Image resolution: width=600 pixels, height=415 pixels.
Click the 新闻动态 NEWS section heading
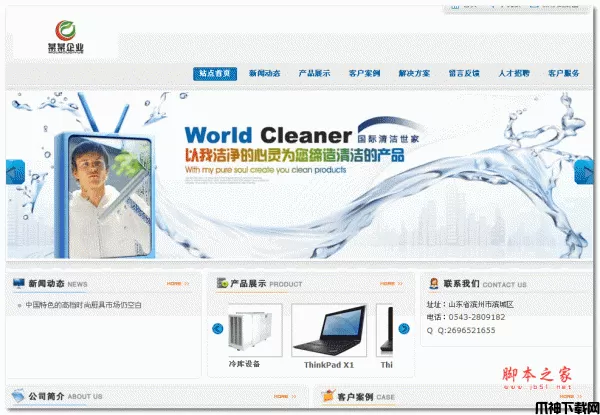[58, 284]
